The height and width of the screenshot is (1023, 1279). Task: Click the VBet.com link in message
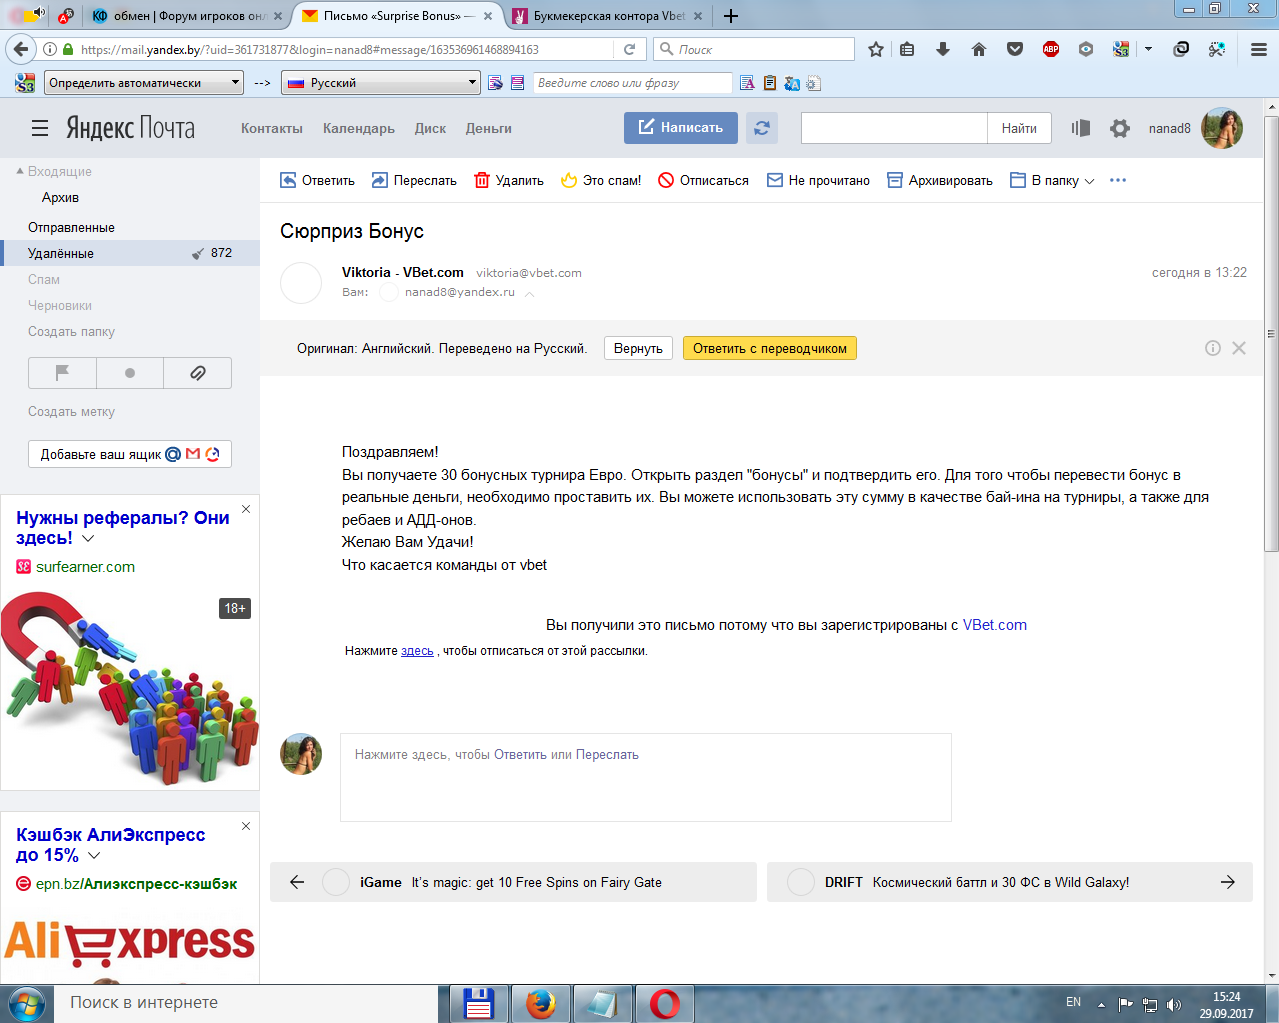[x=994, y=625]
